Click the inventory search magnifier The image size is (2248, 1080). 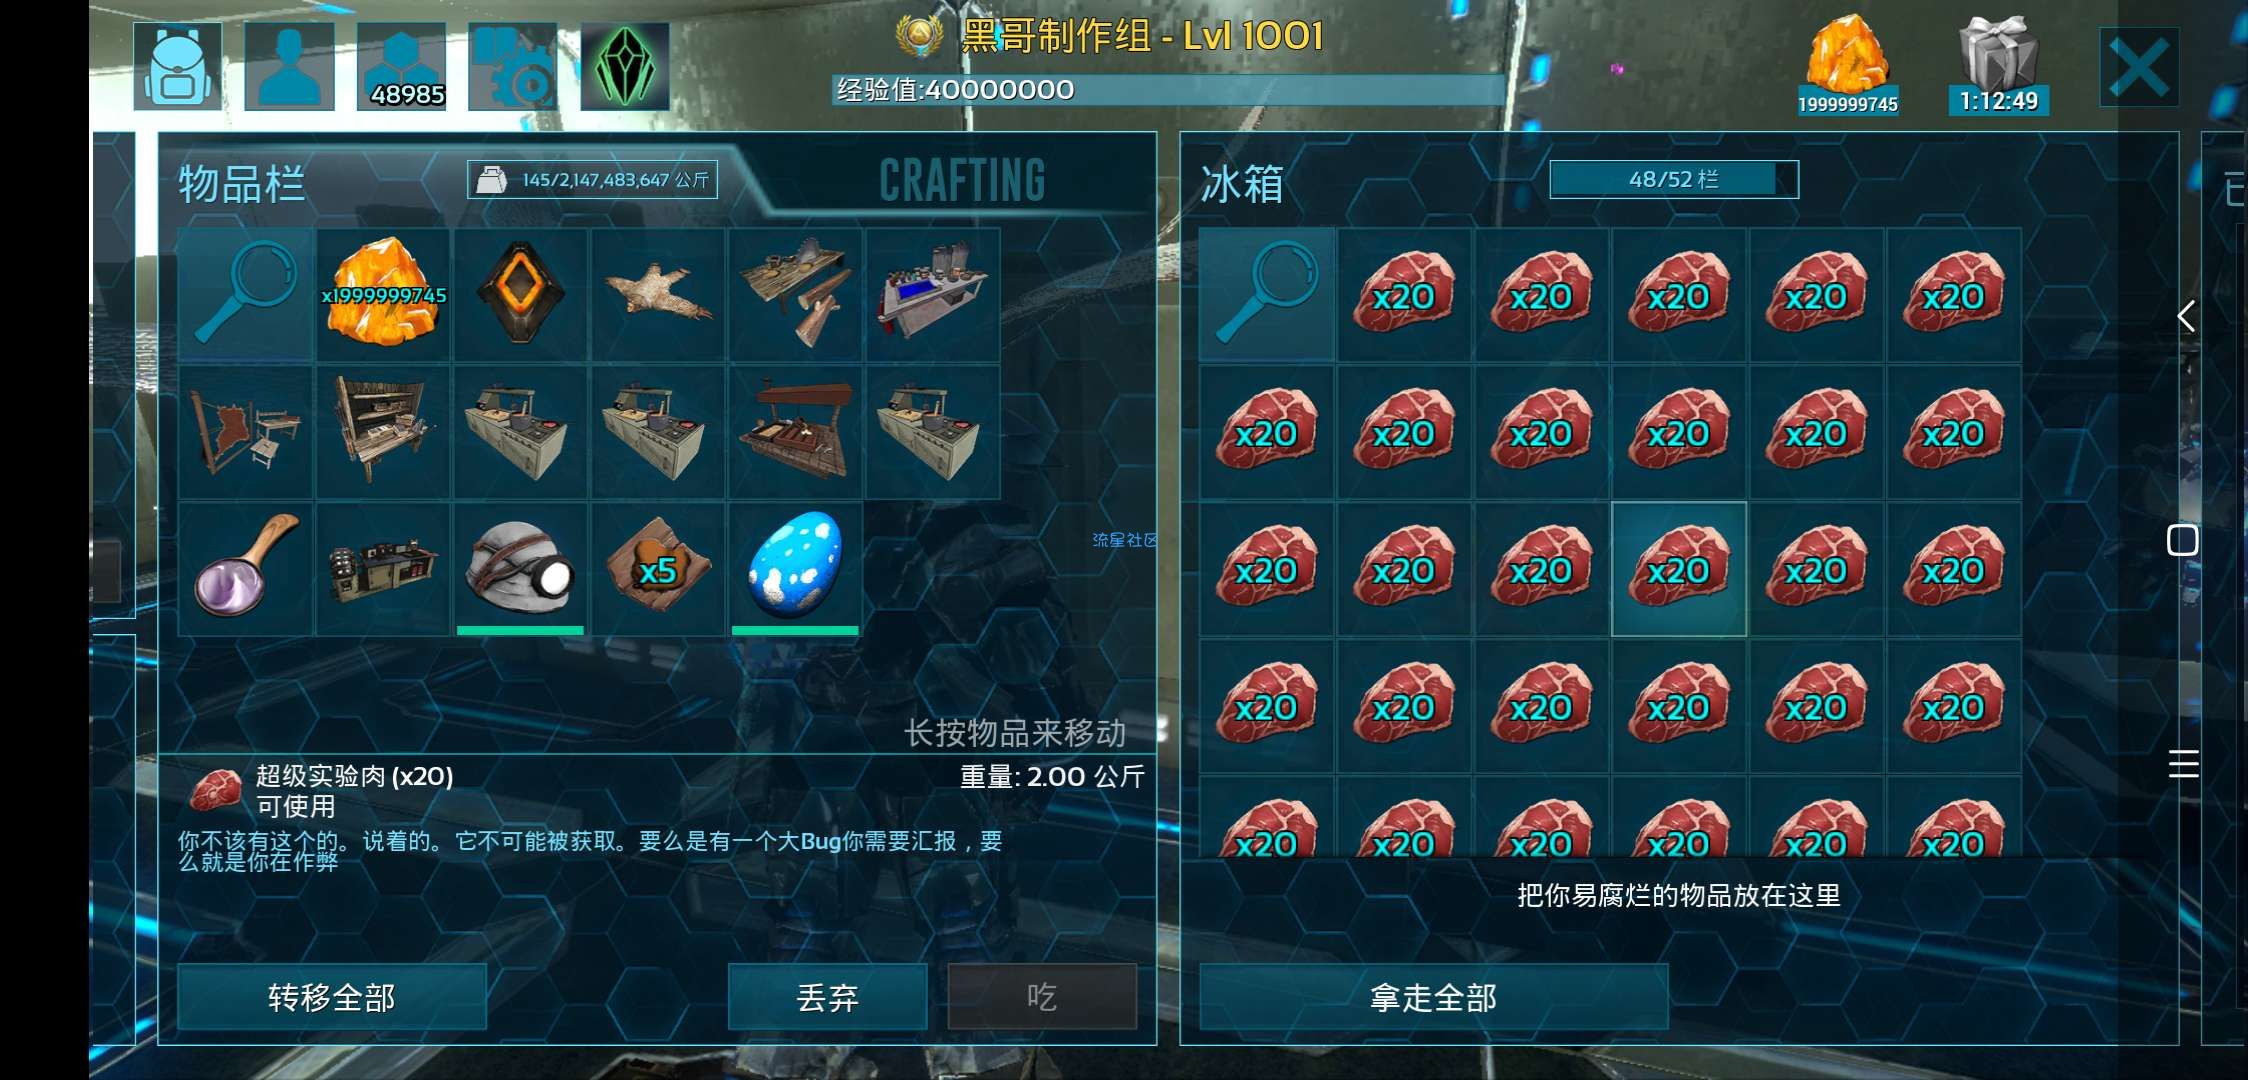(246, 294)
